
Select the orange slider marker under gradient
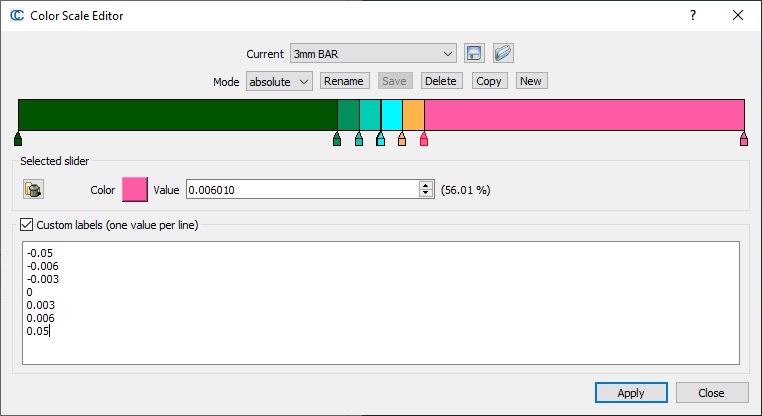coord(402,140)
